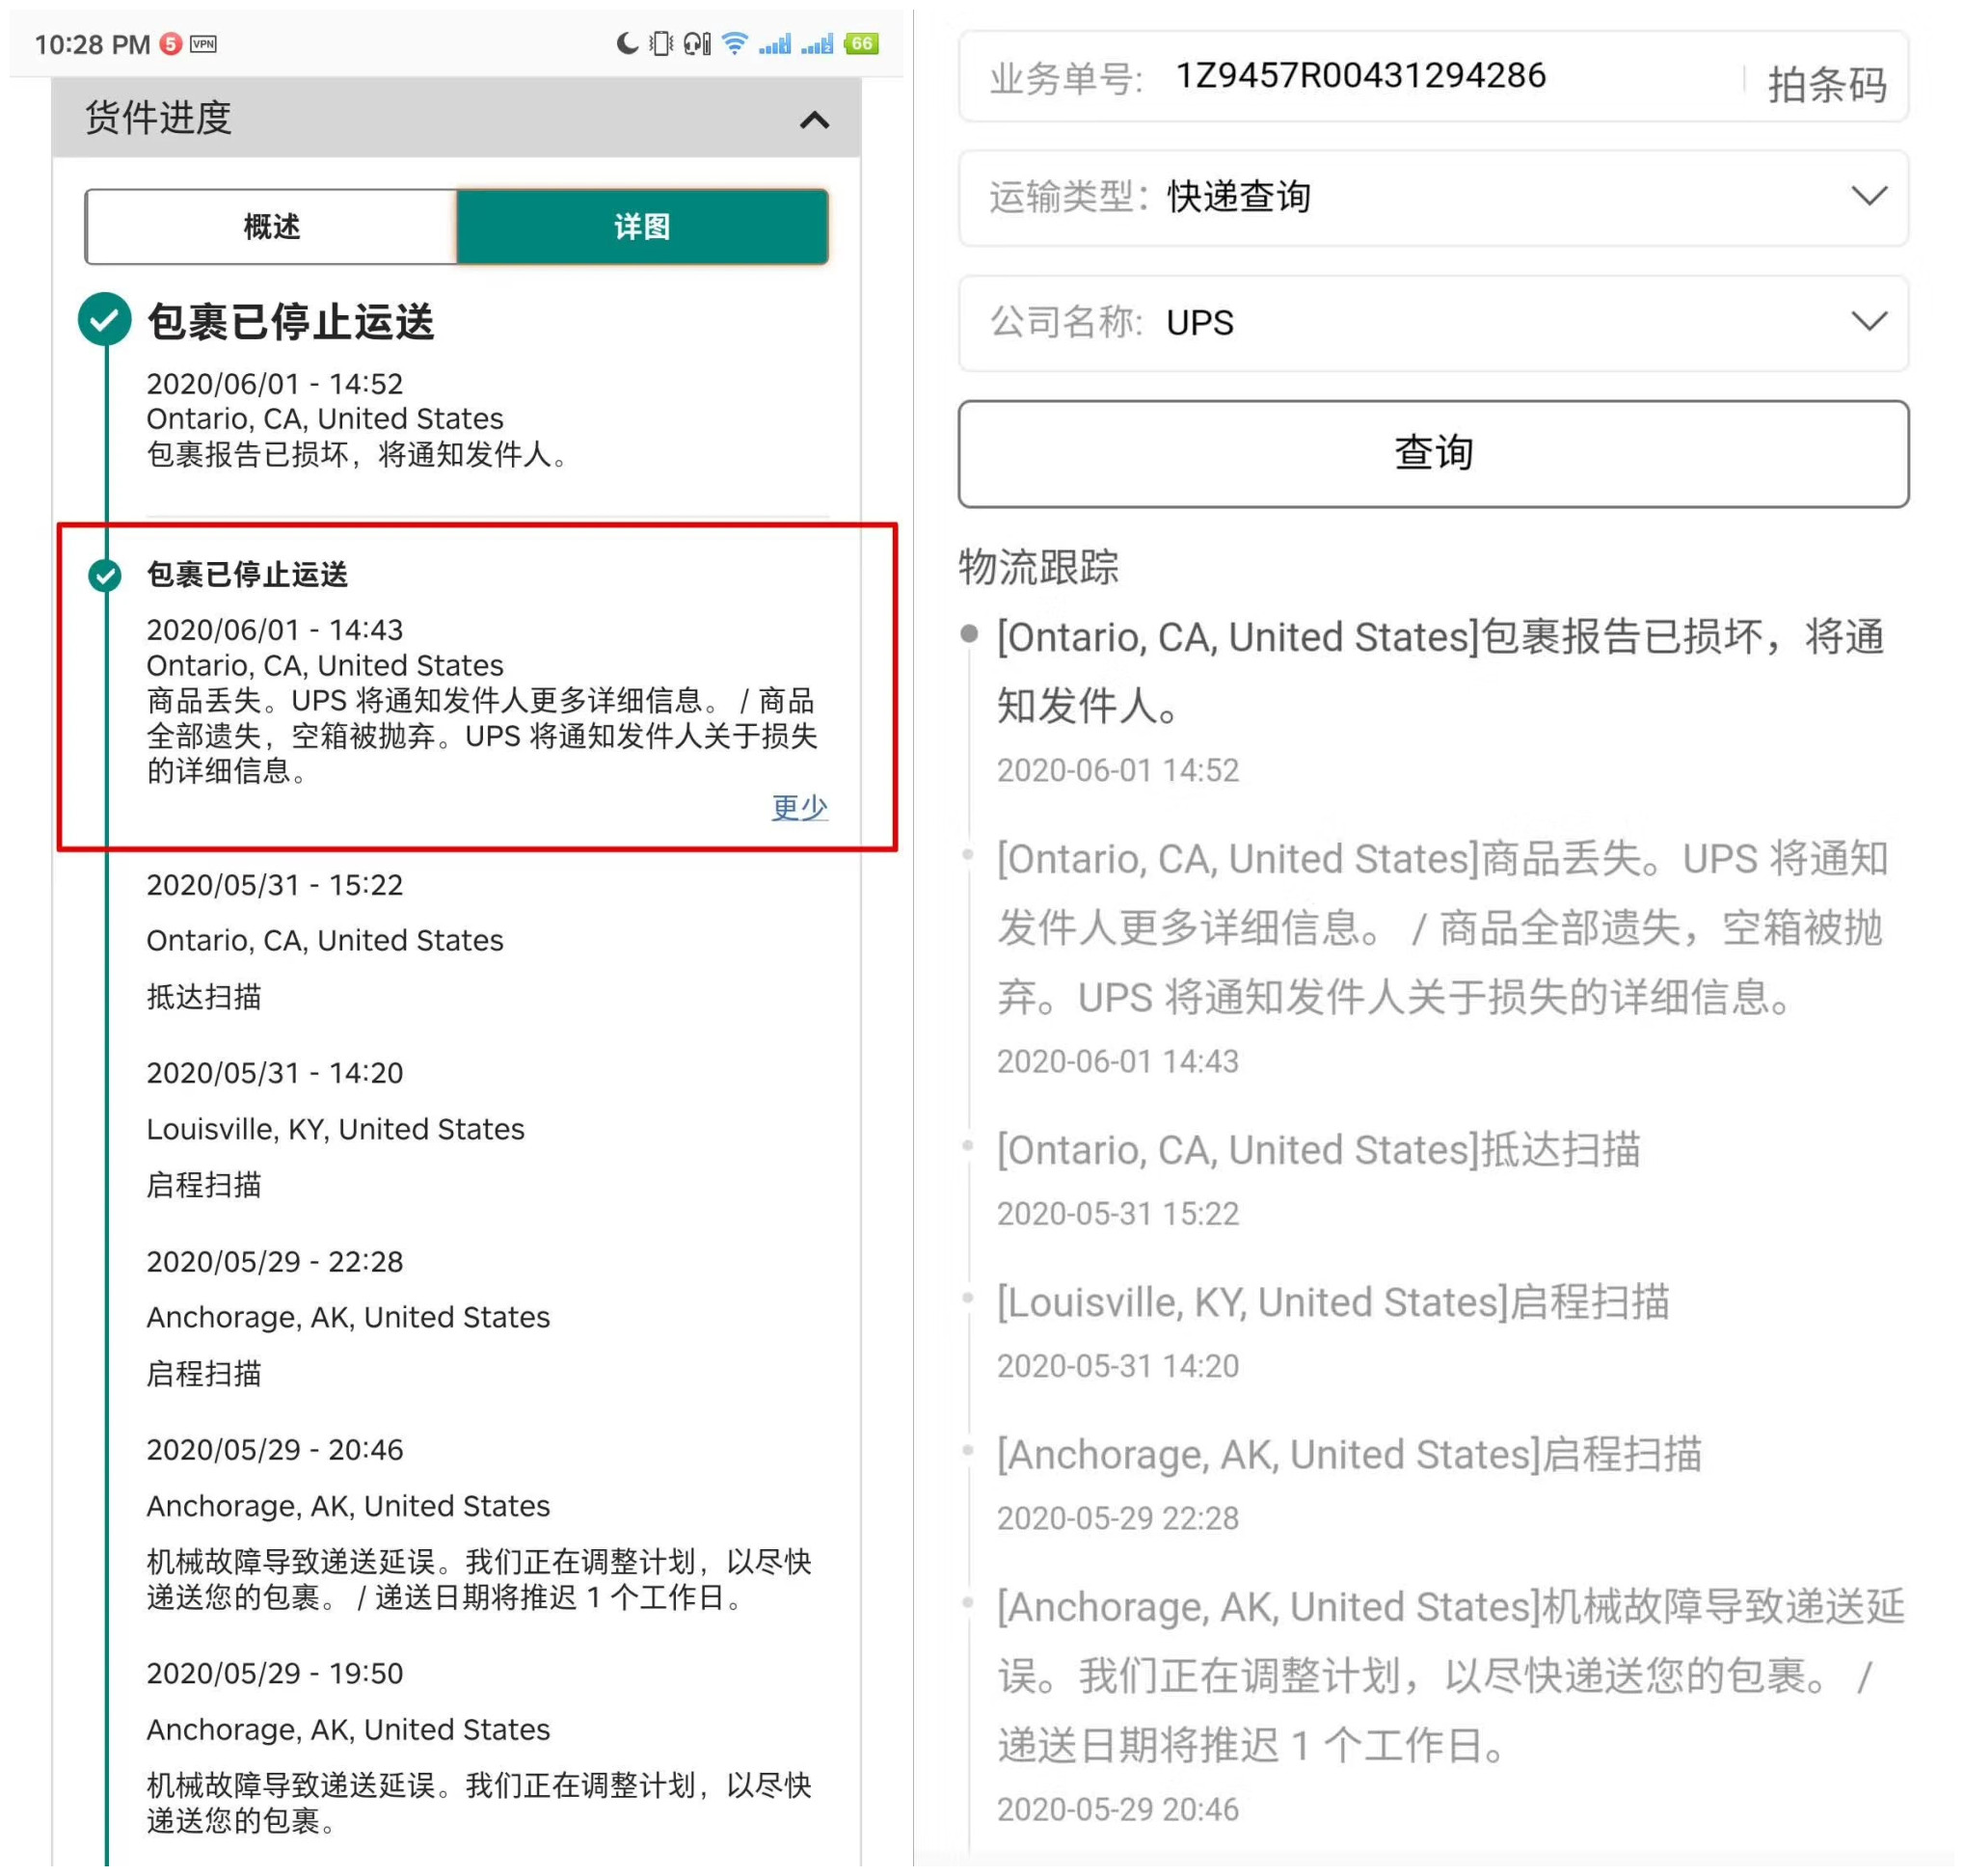Tap the second cellular signal icon
The width and height of the screenshot is (1964, 1876).
[816, 44]
